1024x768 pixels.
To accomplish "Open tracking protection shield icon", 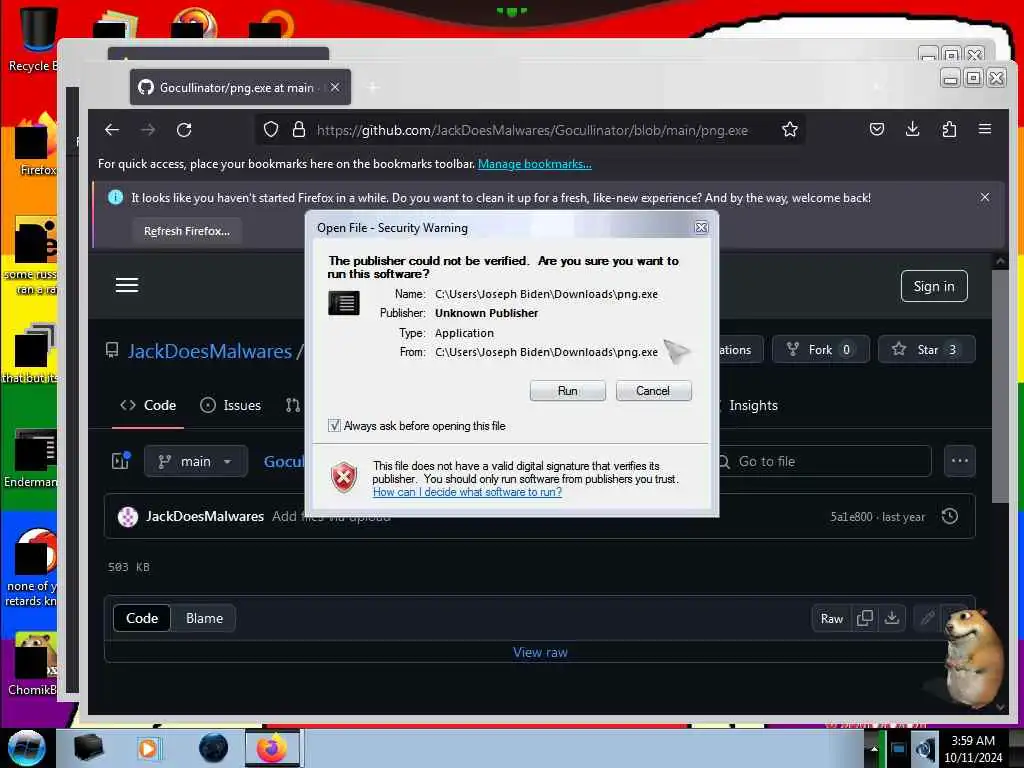I will click(271, 130).
